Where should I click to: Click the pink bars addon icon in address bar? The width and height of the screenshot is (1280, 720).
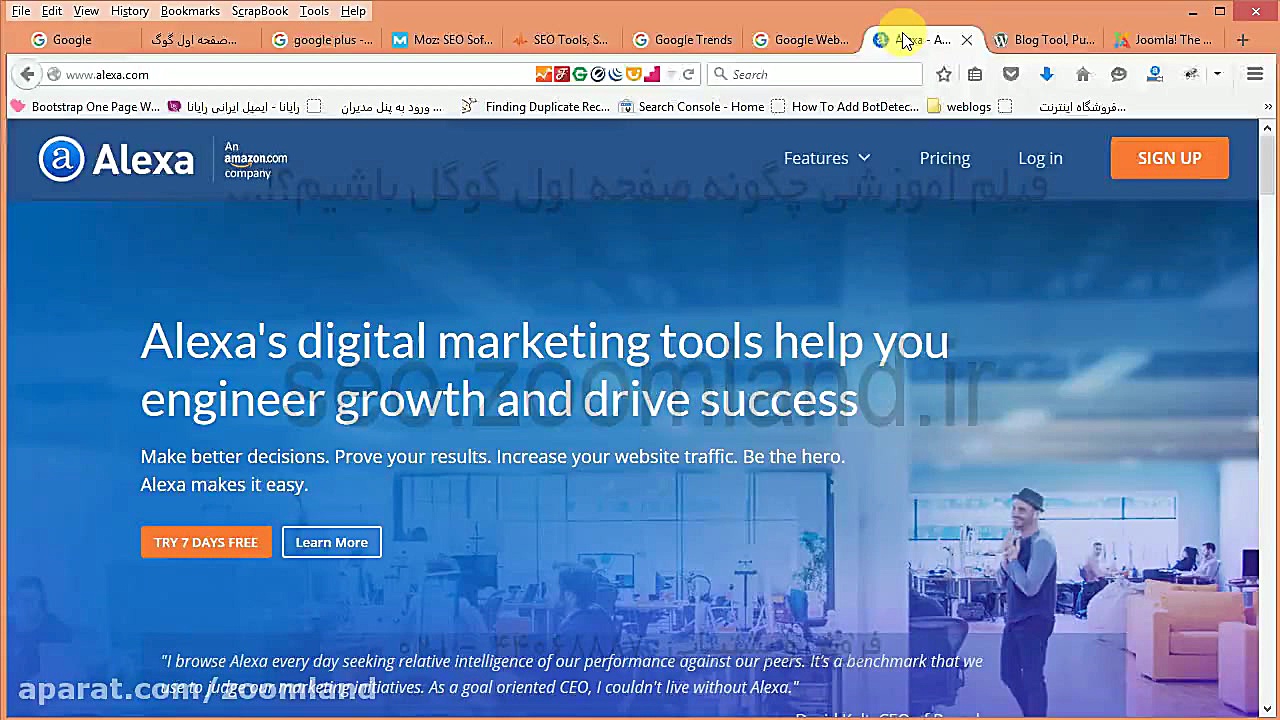coord(652,74)
